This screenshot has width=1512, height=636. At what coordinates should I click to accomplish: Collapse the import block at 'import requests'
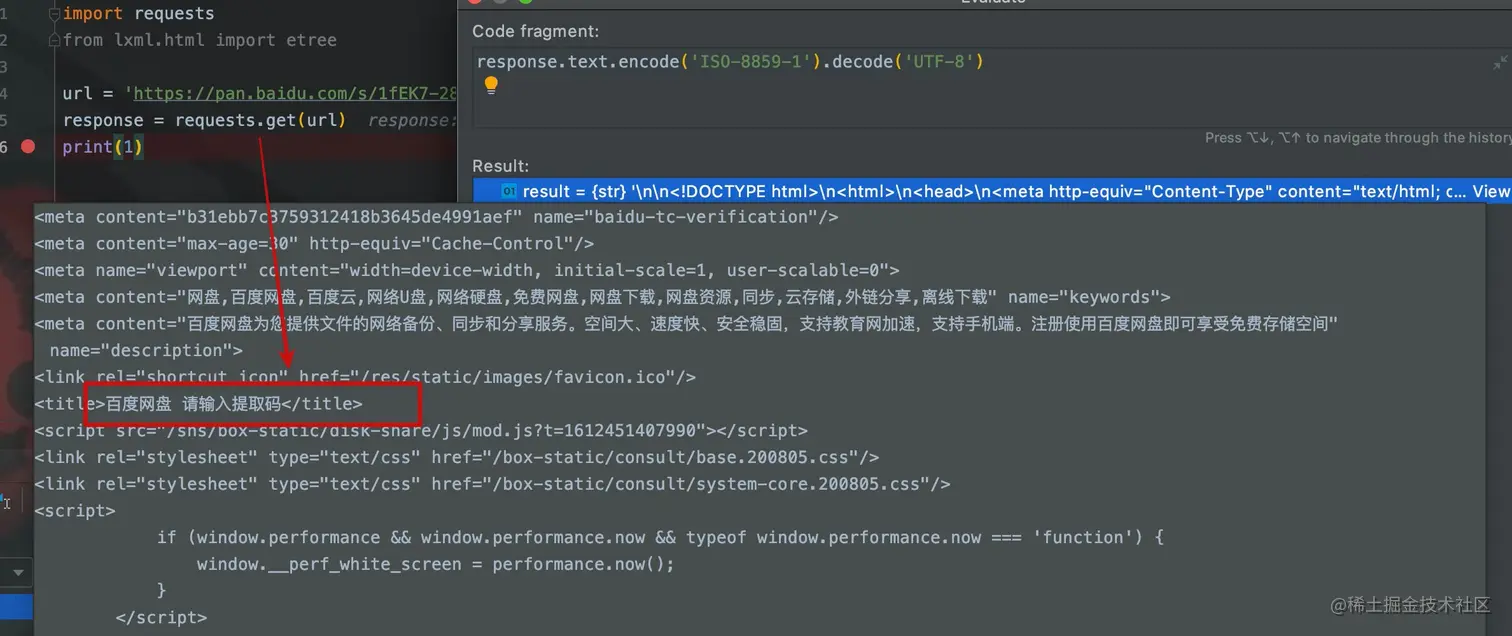point(54,13)
